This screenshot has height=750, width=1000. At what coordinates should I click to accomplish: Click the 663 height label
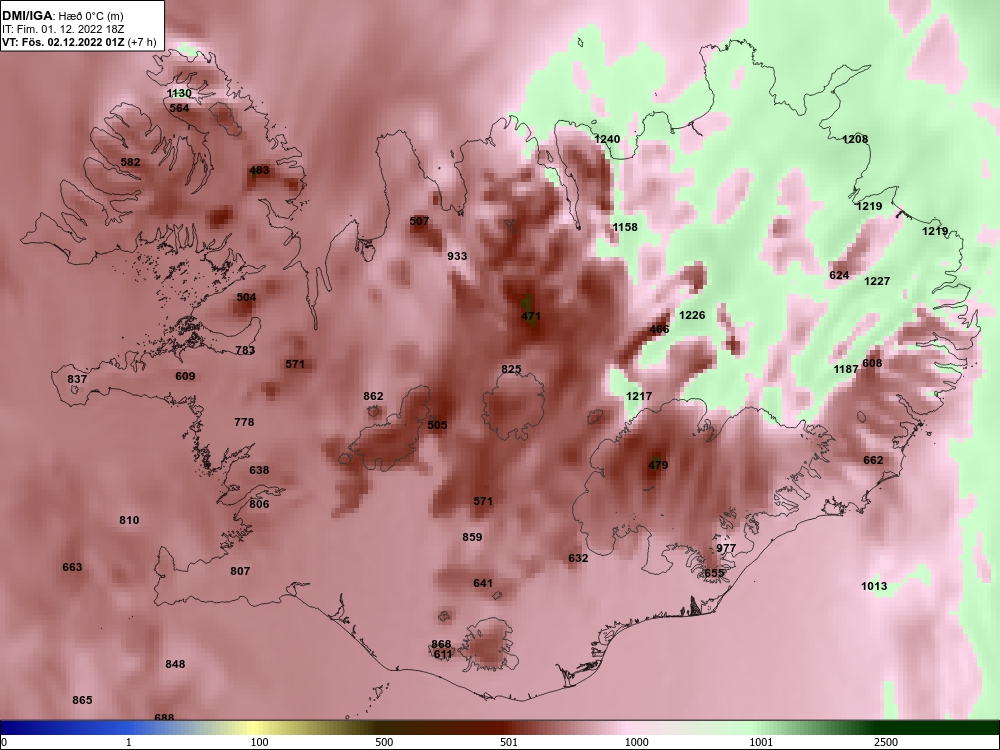pos(73,568)
